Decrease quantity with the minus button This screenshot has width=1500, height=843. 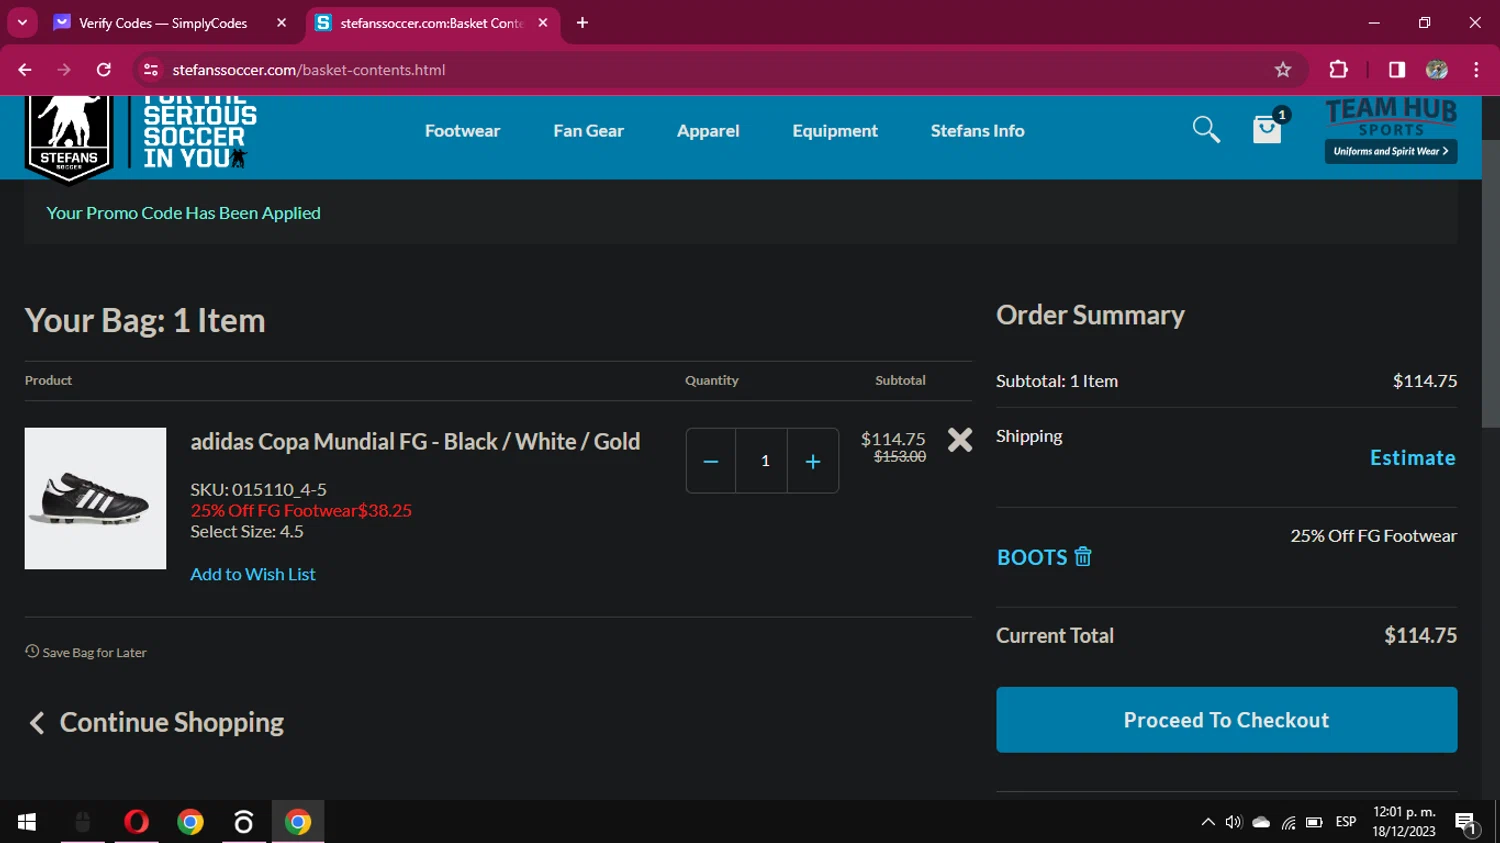[x=711, y=461]
